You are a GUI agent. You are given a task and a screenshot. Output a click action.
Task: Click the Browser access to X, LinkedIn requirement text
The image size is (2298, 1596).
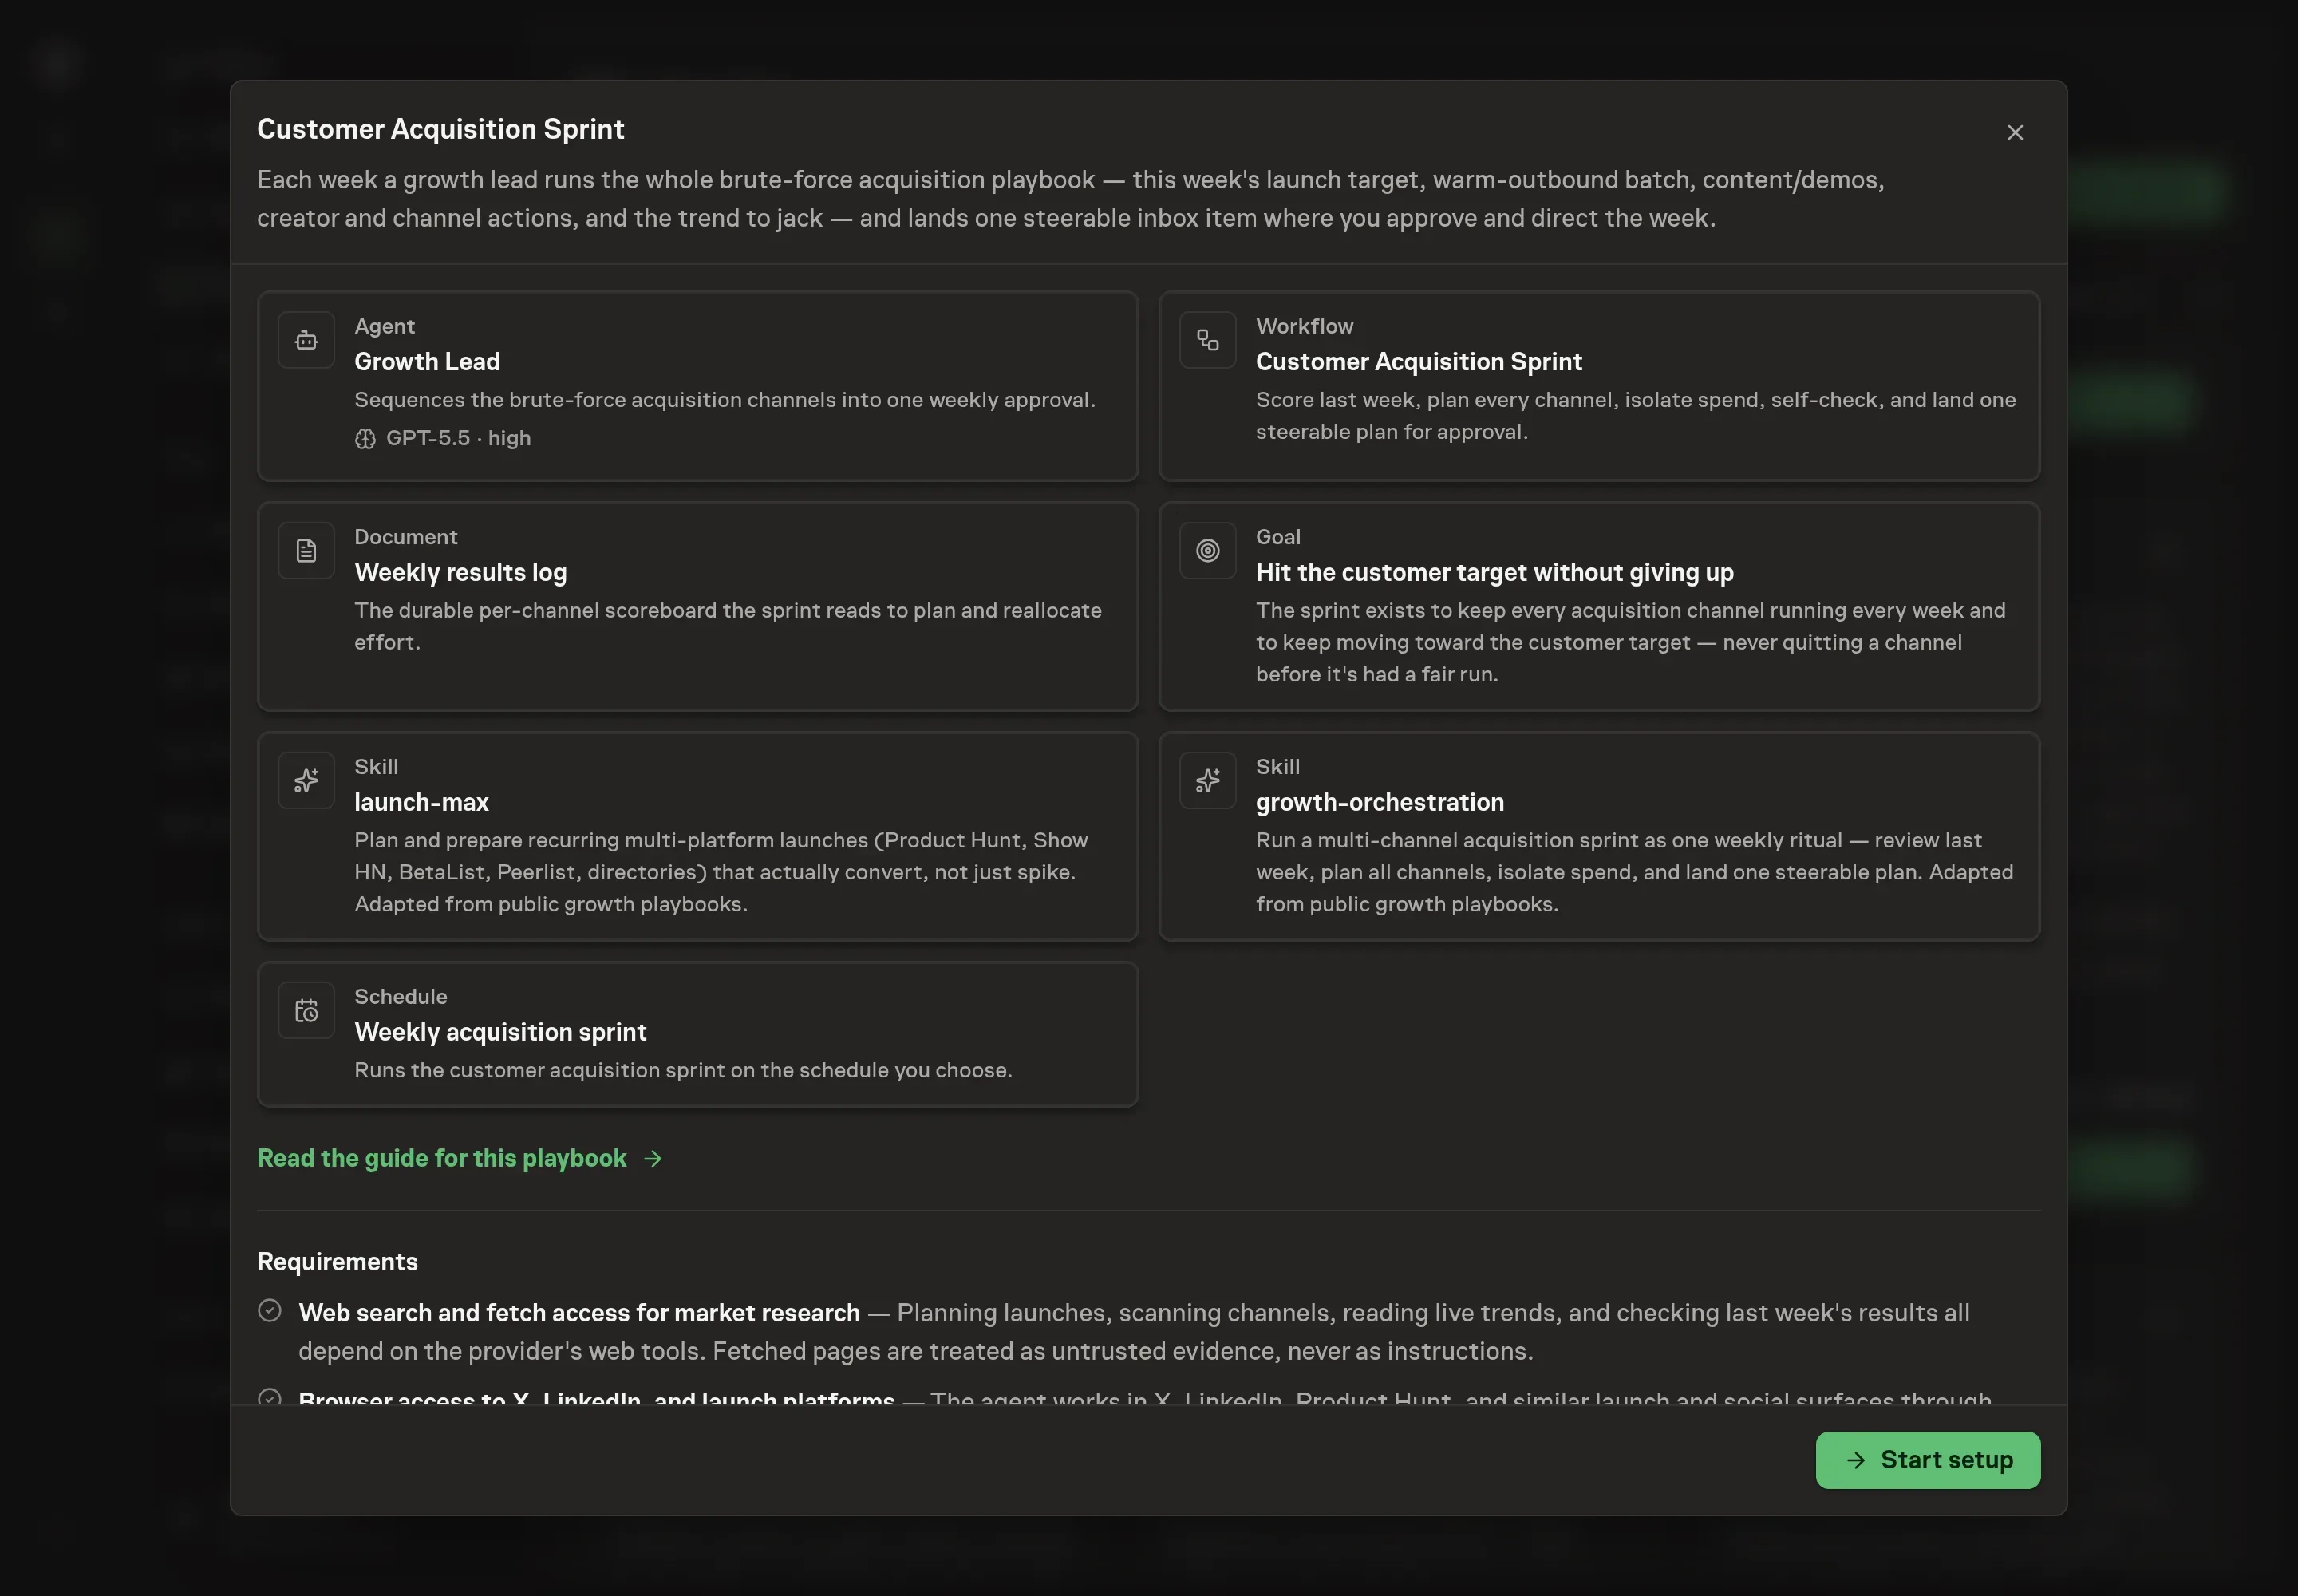point(596,1398)
